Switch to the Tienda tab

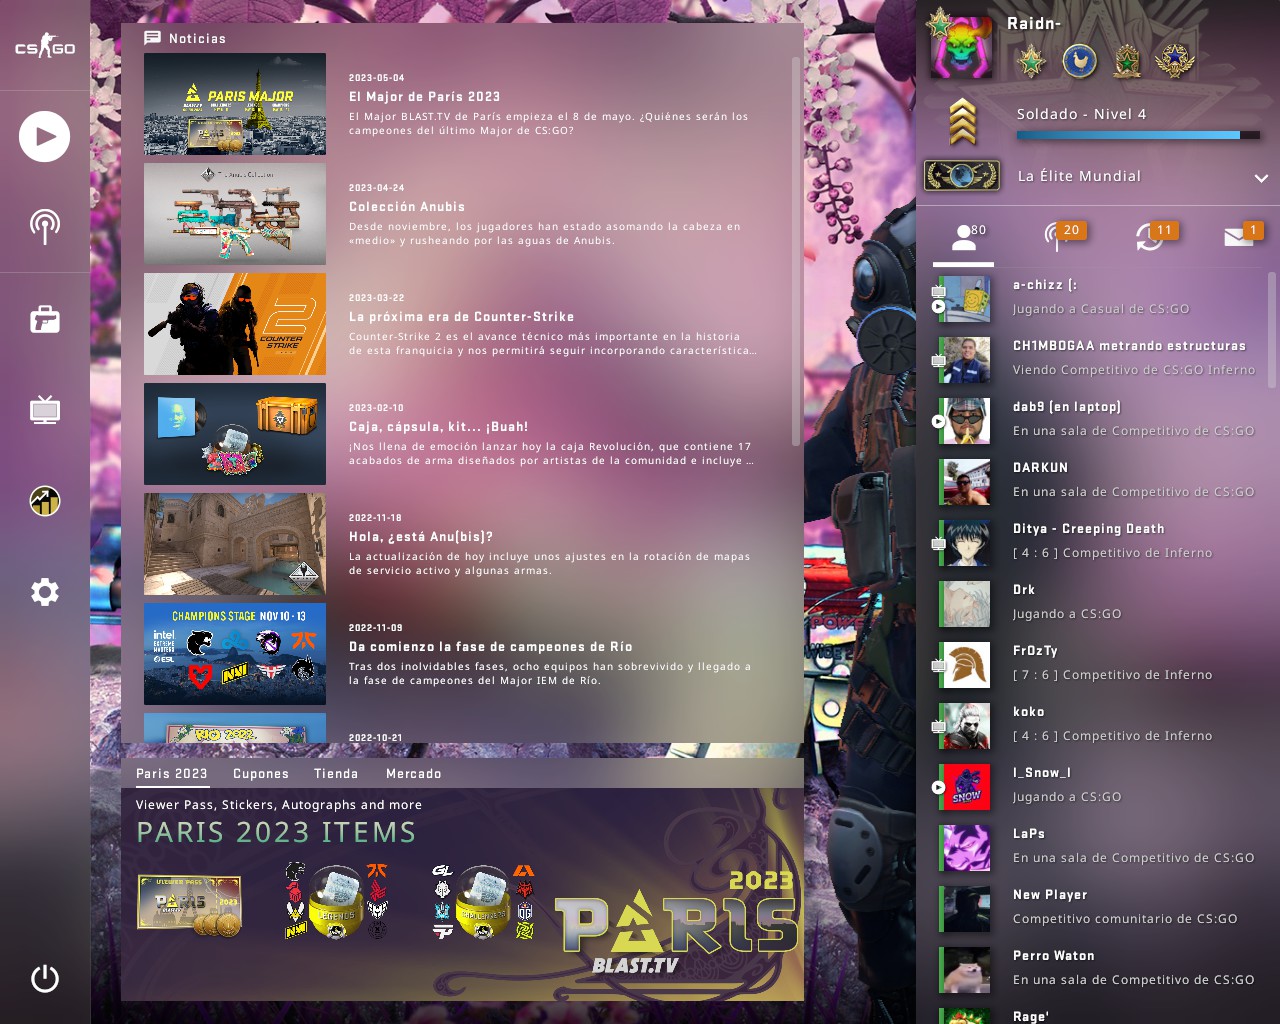336,774
